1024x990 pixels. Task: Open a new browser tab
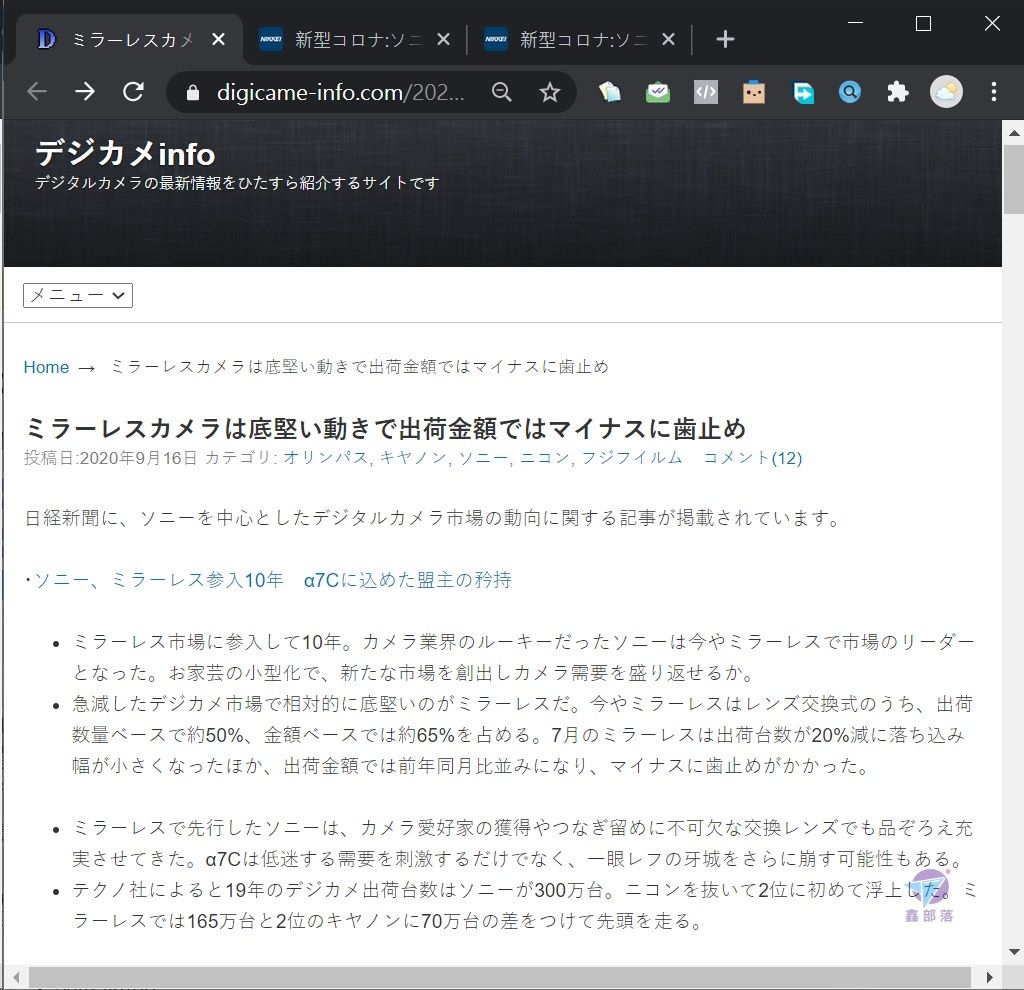point(725,39)
